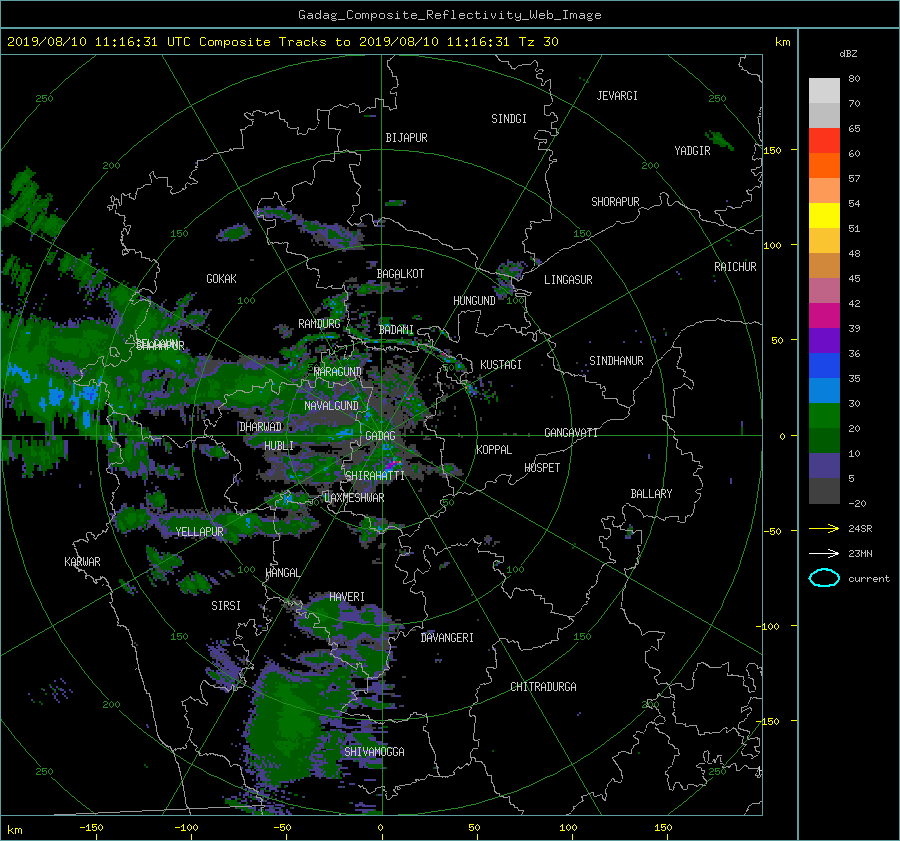
Task: Click the NARAGUND city label
Action: pos(338,372)
